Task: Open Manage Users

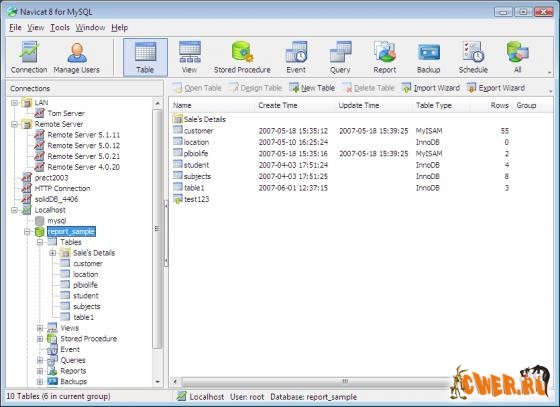Action: (x=76, y=57)
